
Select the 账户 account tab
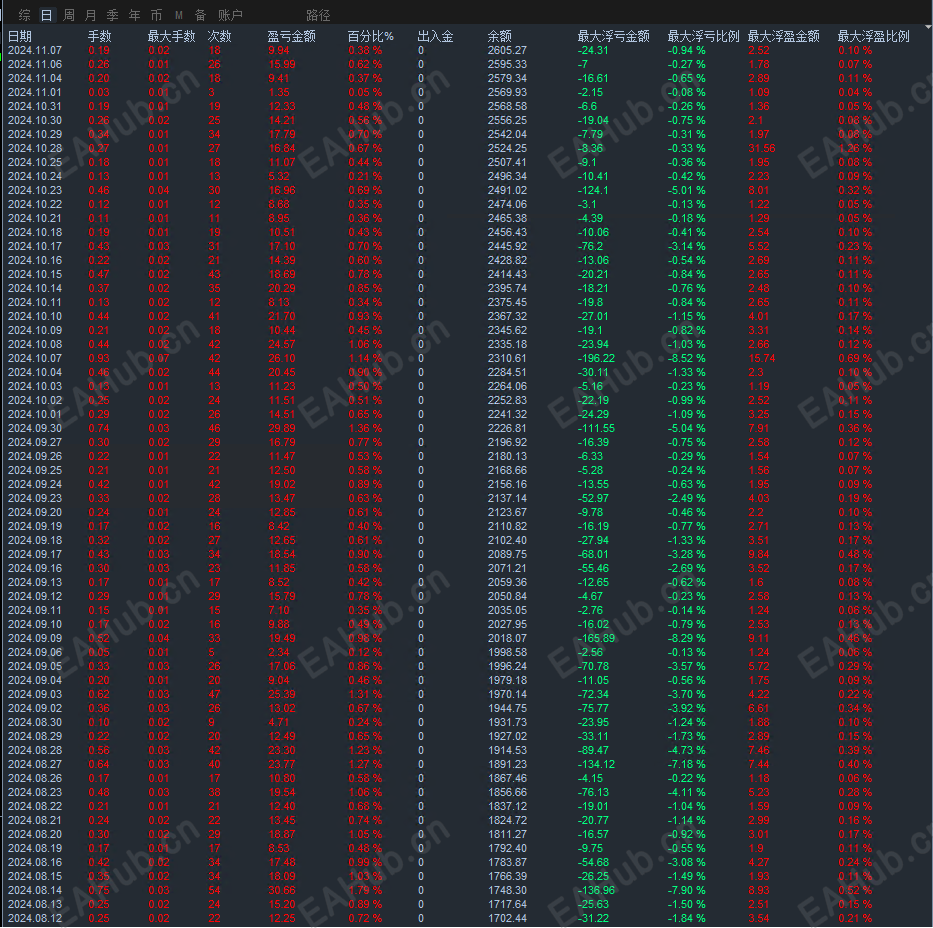tap(230, 15)
